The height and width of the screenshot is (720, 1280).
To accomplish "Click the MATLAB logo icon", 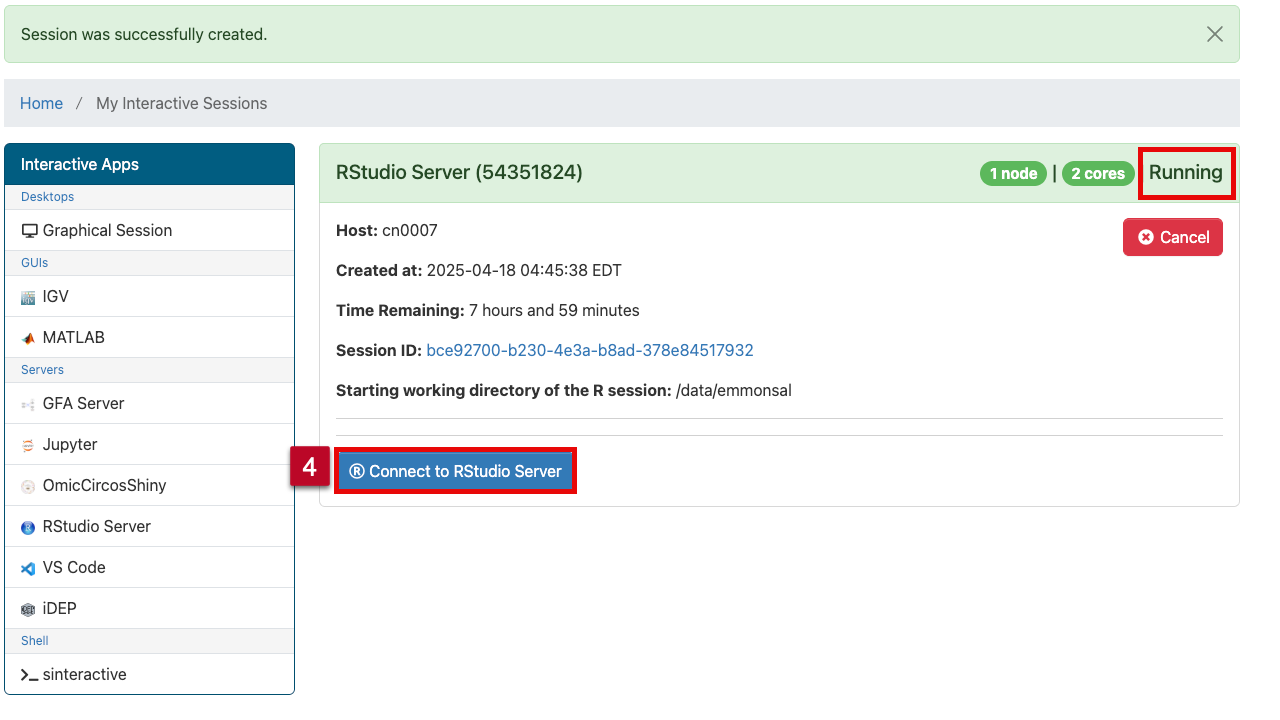I will (x=28, y=338).
